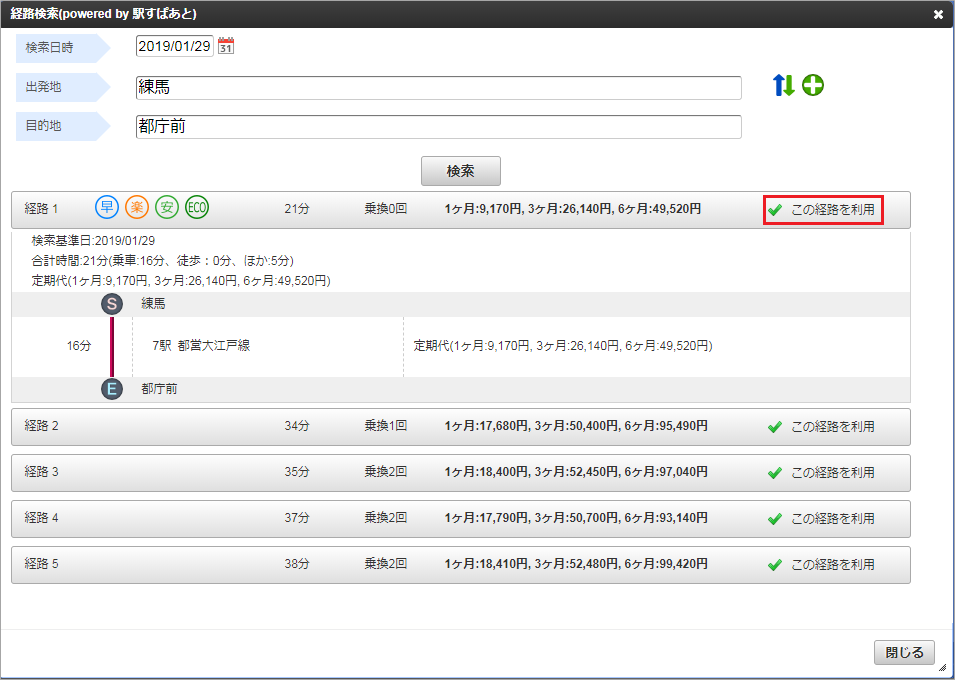Screen dimensions: 955x680
Task: Click the 乗換0回 text in 経路 1
Action: 386,209
